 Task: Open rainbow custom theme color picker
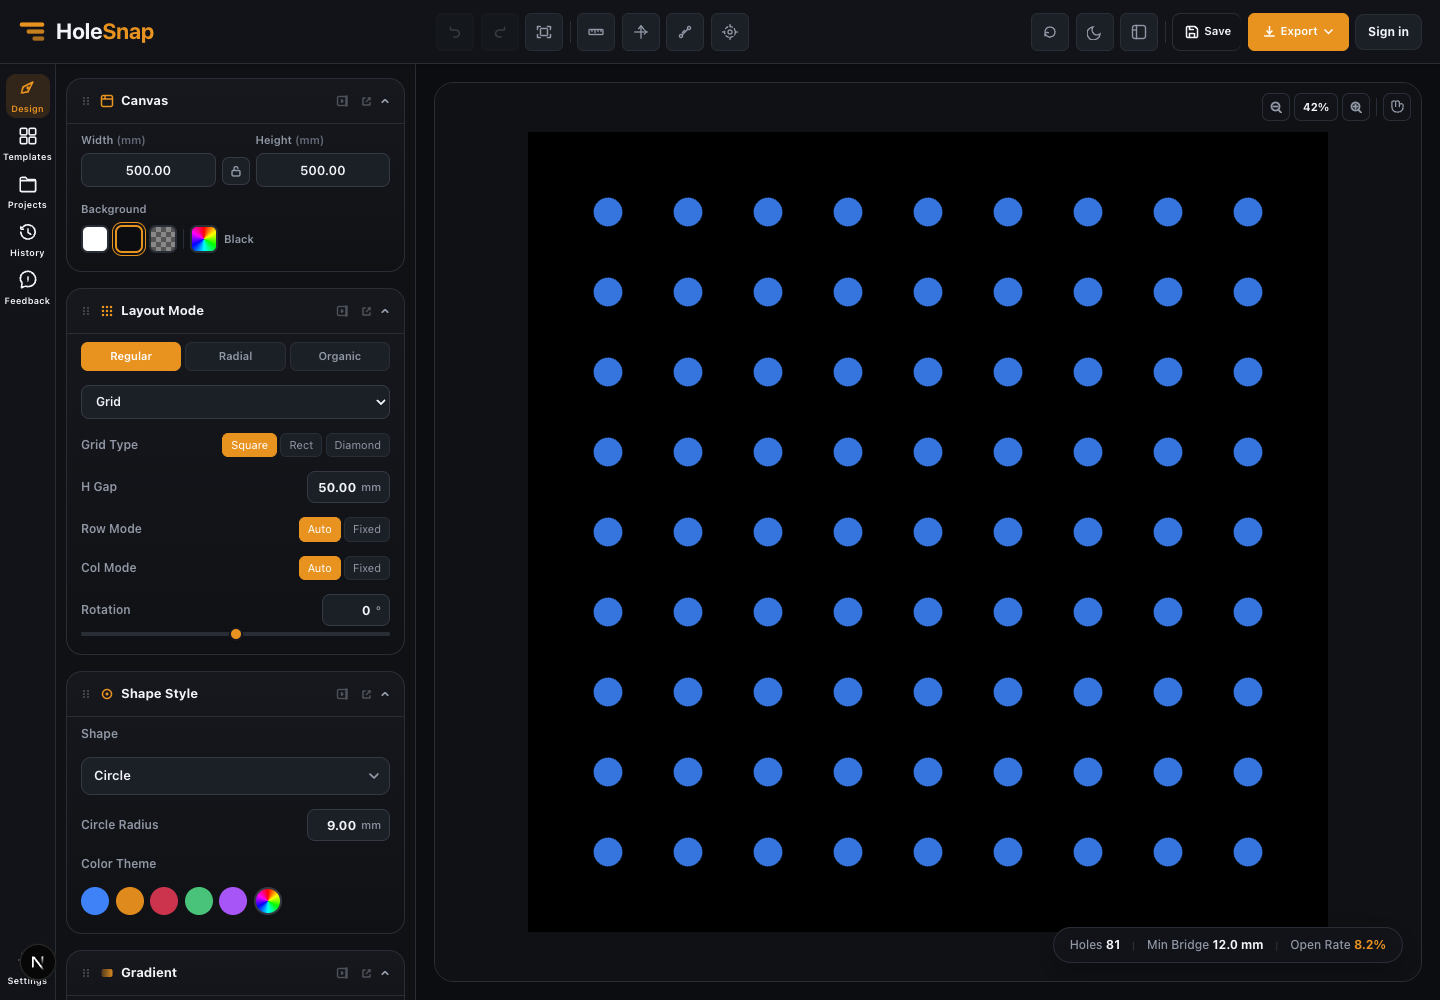click(x=268, y=901)
